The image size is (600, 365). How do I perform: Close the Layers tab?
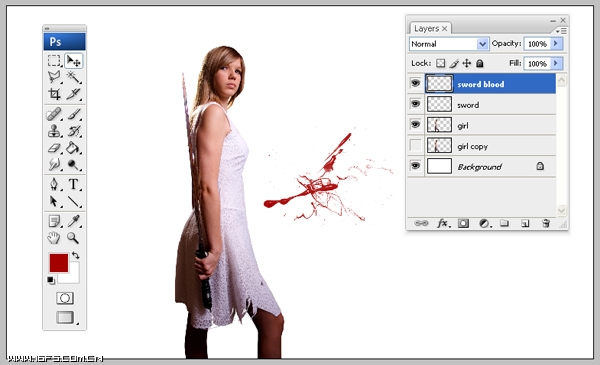445,29
